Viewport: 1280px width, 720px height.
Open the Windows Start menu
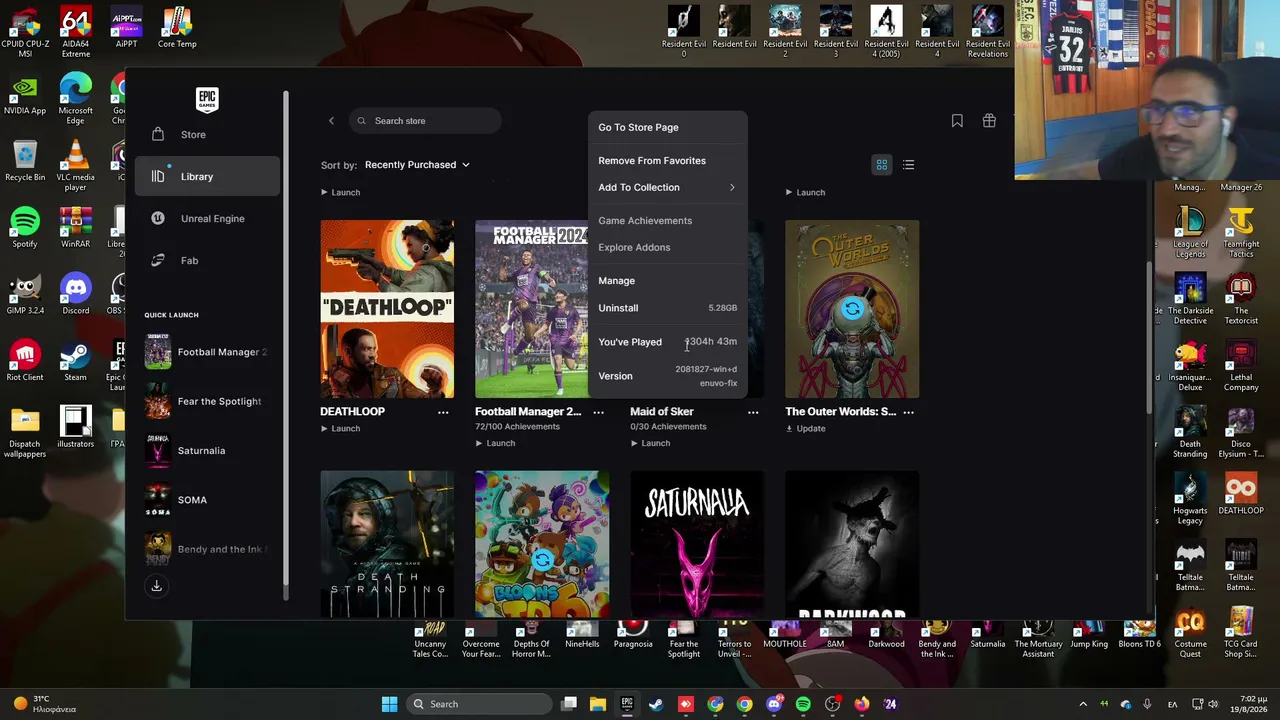click(x=389, y=704)
